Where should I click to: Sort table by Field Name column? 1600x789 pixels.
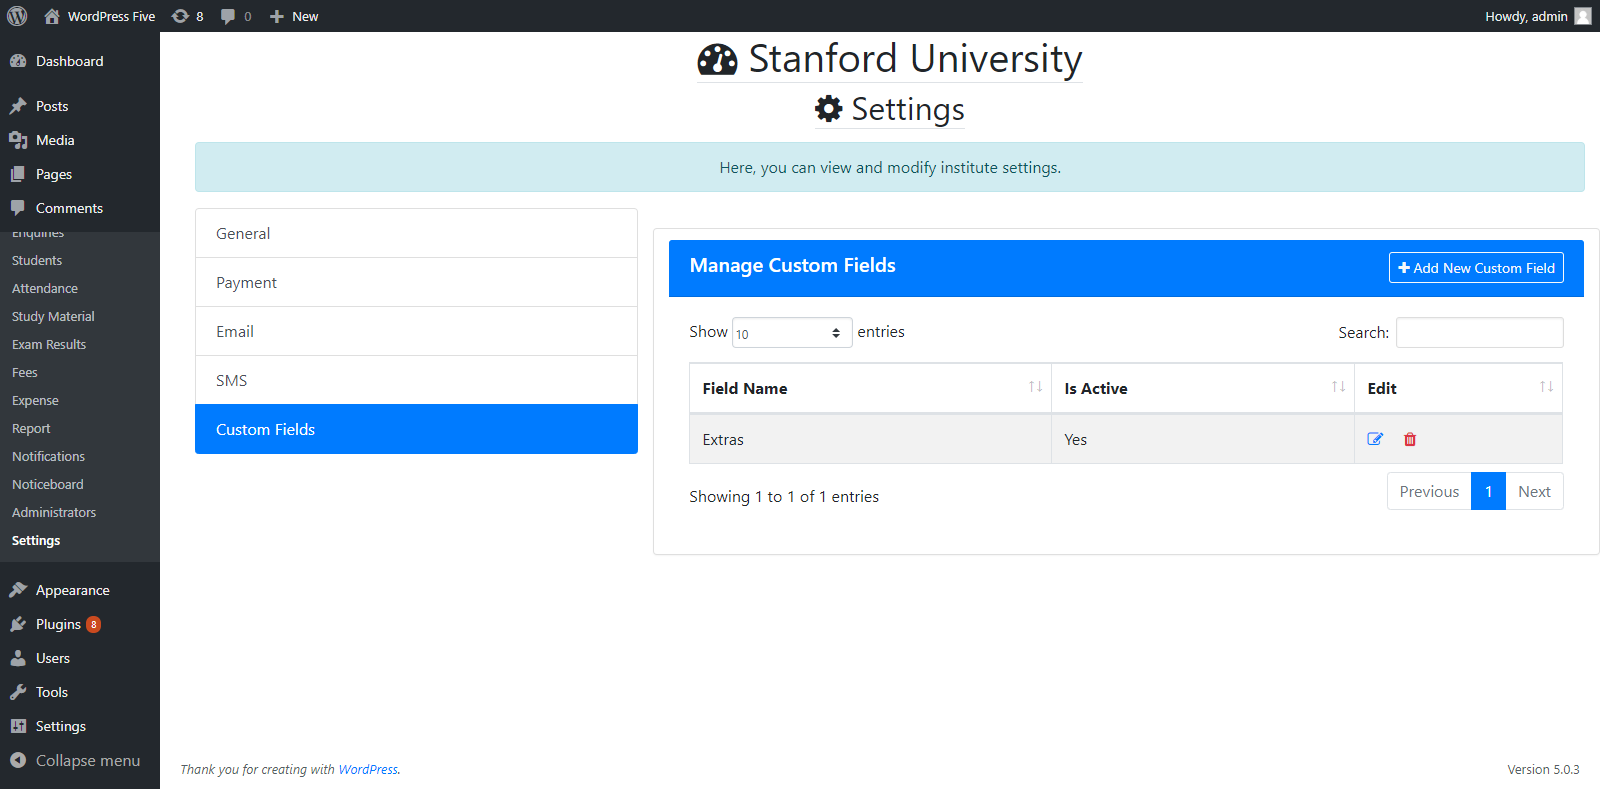[870, 388]
